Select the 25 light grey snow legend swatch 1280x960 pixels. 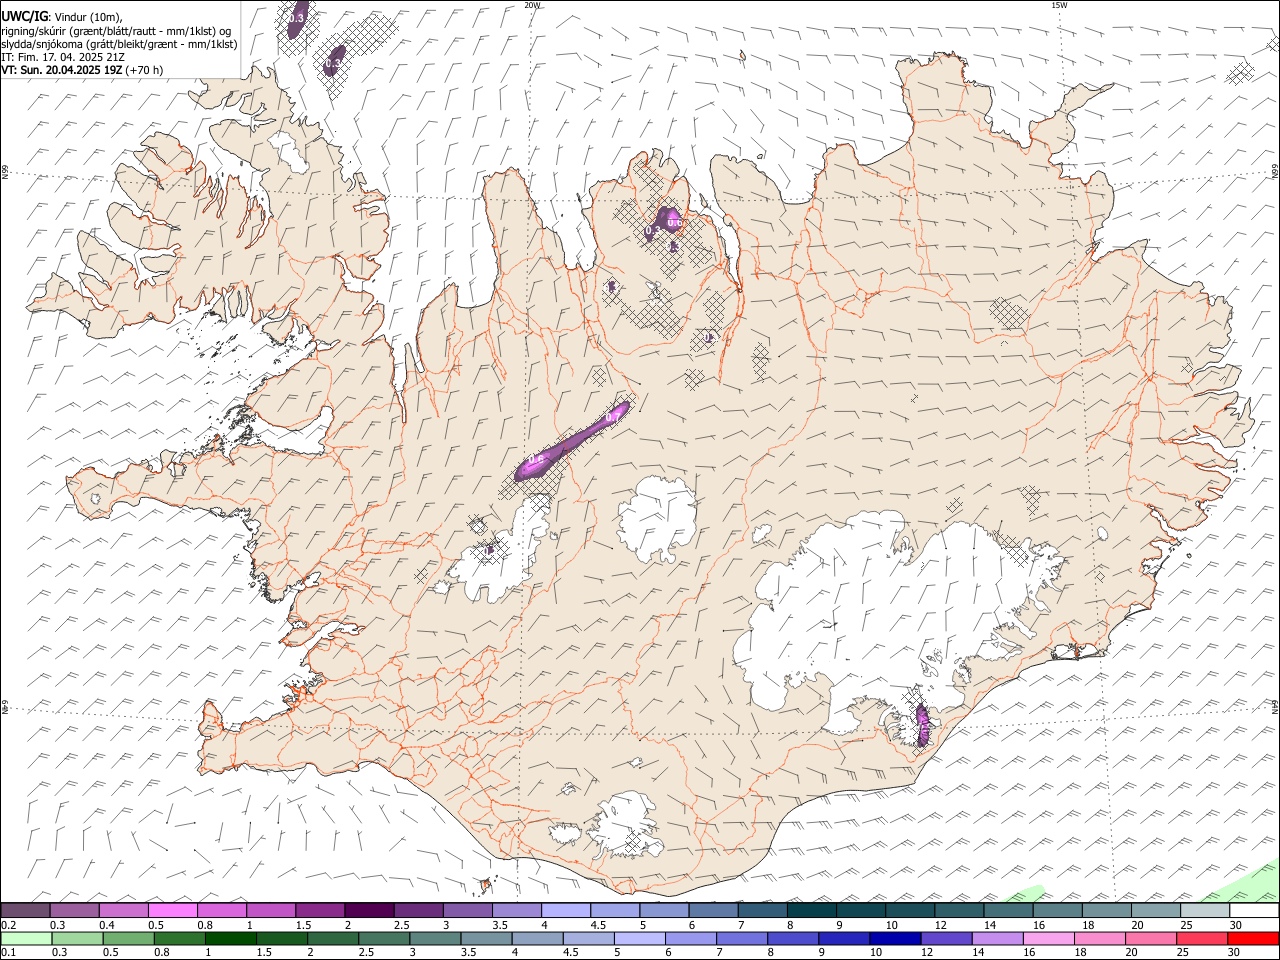[1205, 910]
